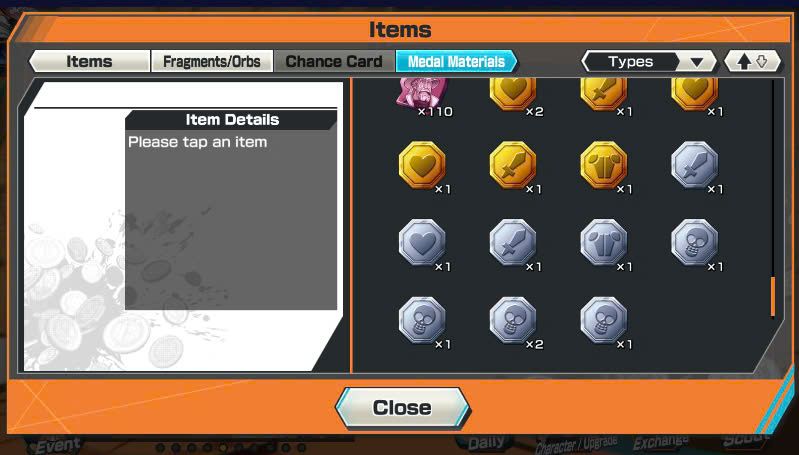Screen dimensions: 799x455
Task: Pick the gold heart medal with x2
Action: [x=513, y=94]
